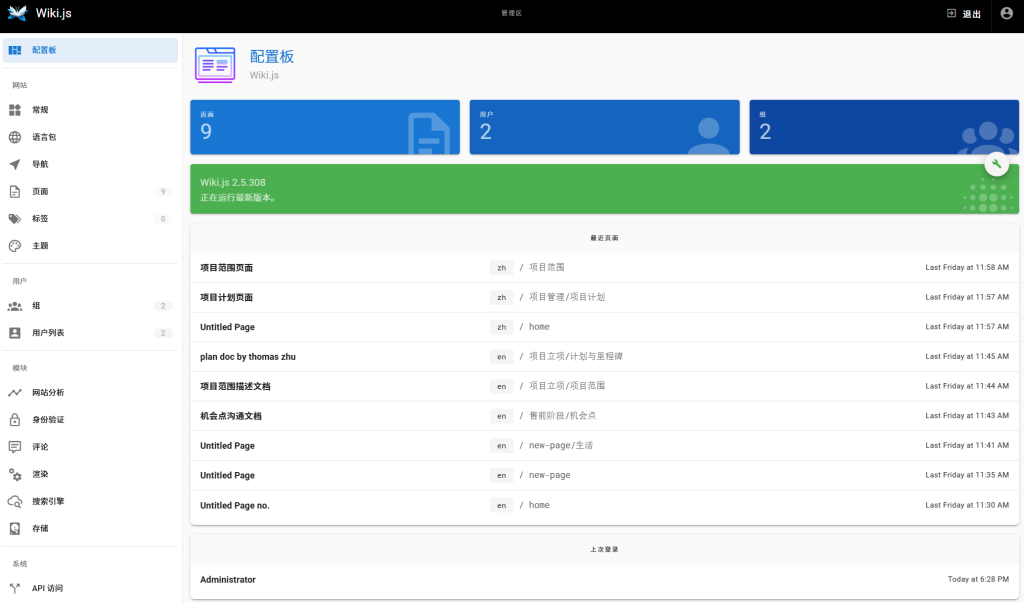Viewport: 1024px width, 603px height.
Task: Open the 标签 tags icon
Action: coord(15,218)
